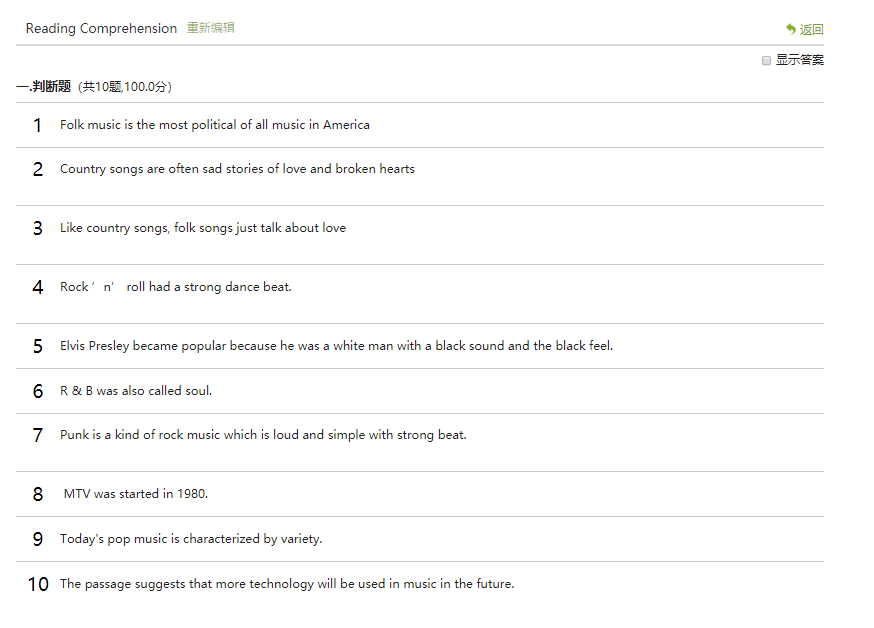Click the green return arrow icon
Viewport: 874px width, 628px height.
pyautogui.click(x=791, y=30)
